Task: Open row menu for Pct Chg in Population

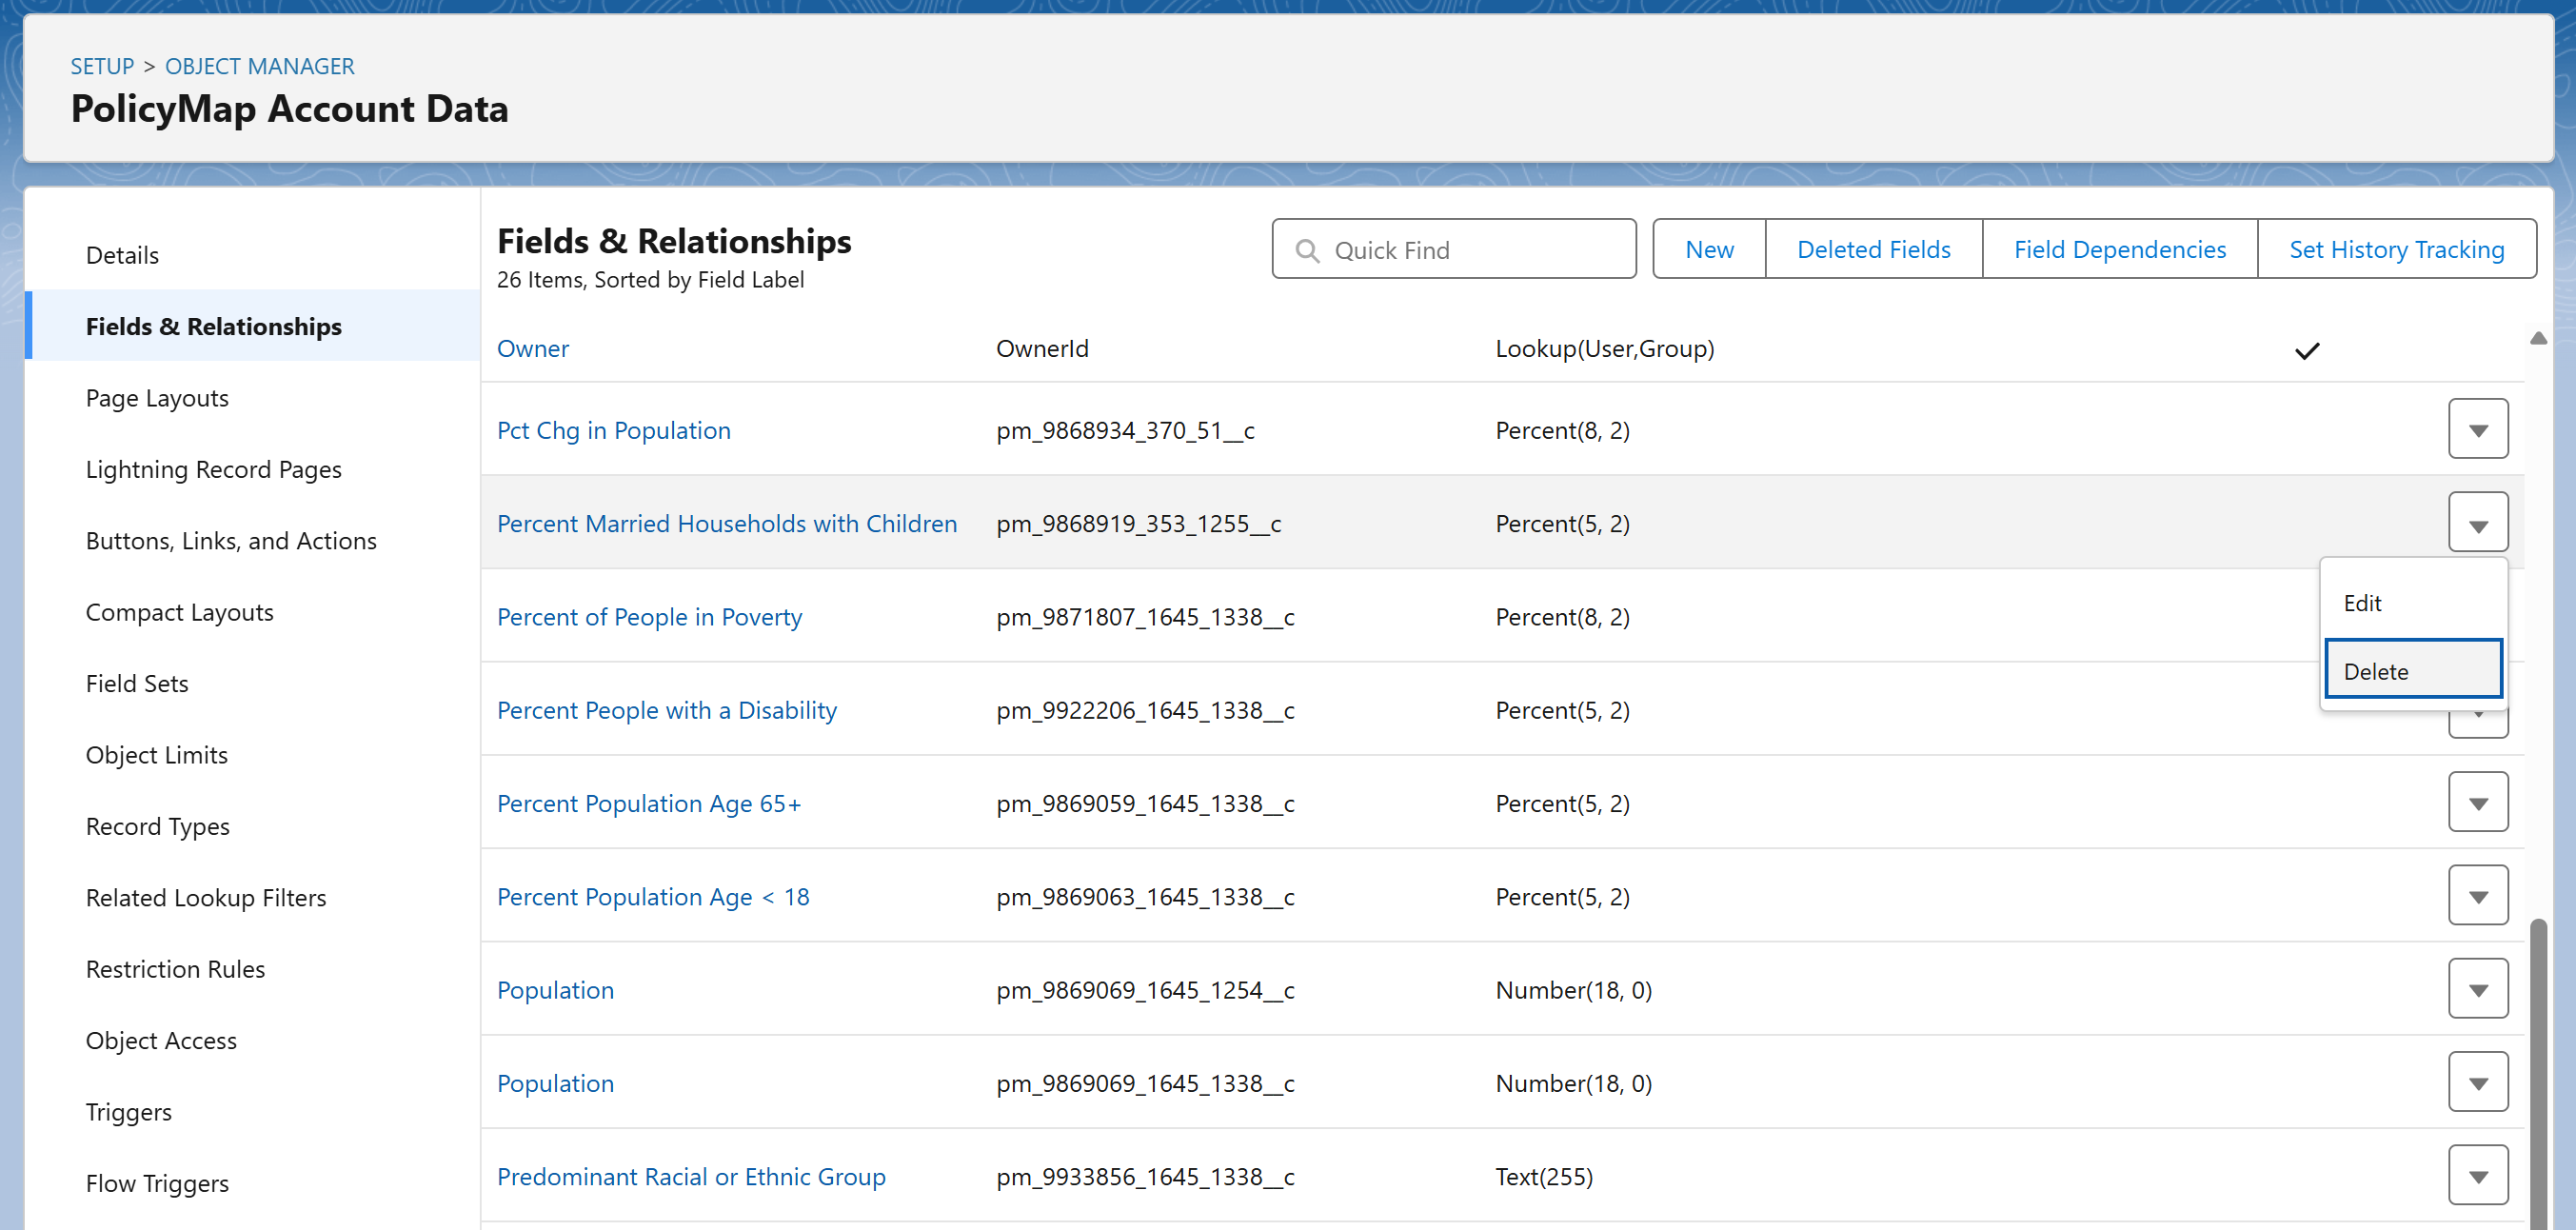Action: pyautogui.click(x=2477, y=430)
